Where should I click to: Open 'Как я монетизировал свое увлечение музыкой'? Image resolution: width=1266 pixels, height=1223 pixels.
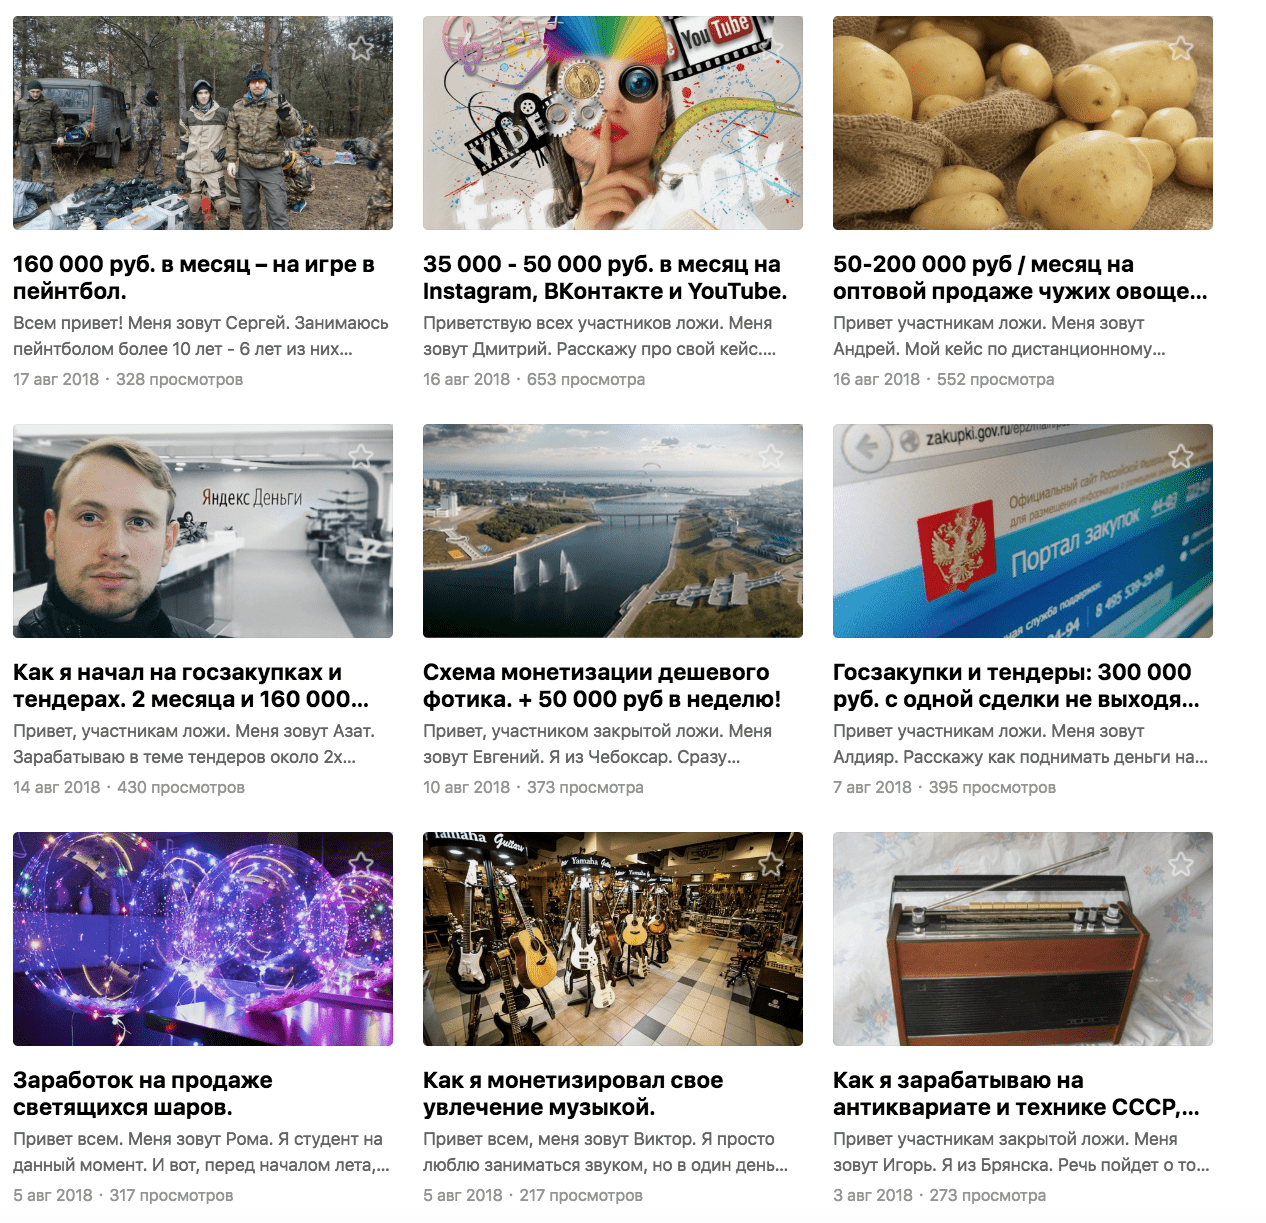573,1094
